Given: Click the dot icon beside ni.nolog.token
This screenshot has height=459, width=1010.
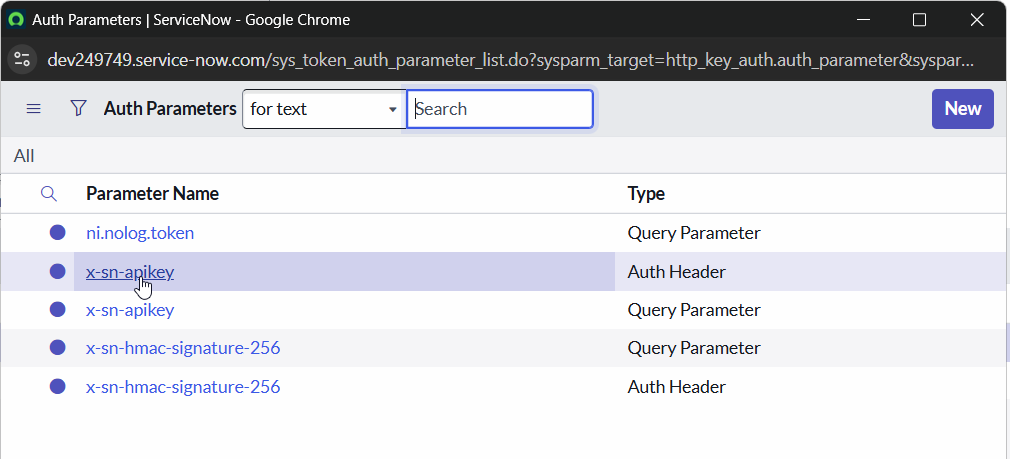Looking at the screenshot, I should point(57,233).
